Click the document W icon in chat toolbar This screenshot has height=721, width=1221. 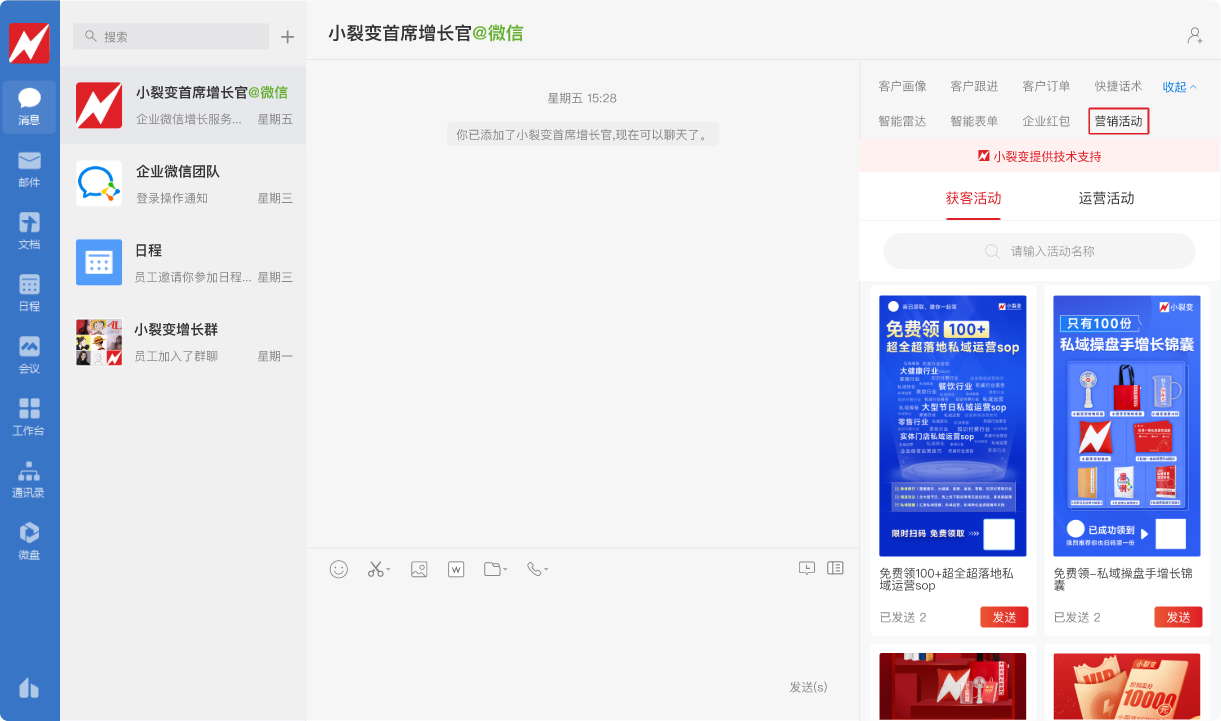456,569
